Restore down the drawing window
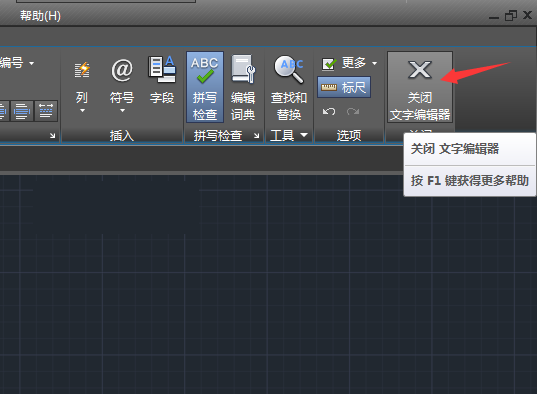The image size is (537, 394). (x=511, y=15)
